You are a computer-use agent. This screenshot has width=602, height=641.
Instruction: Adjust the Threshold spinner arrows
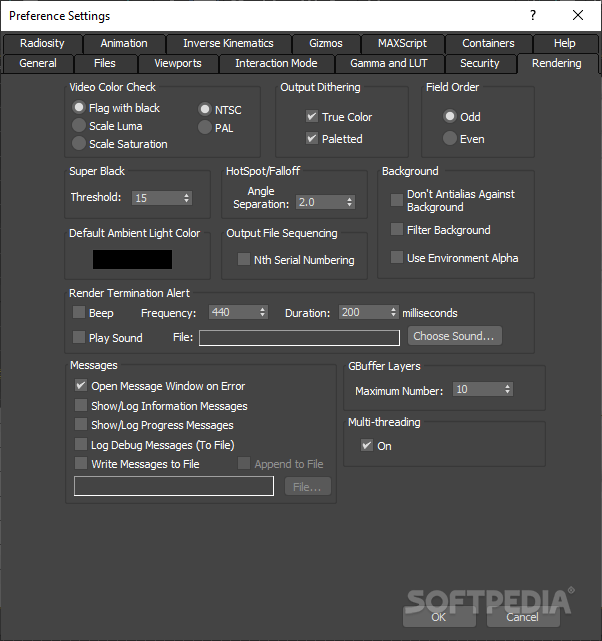(186, 198)
